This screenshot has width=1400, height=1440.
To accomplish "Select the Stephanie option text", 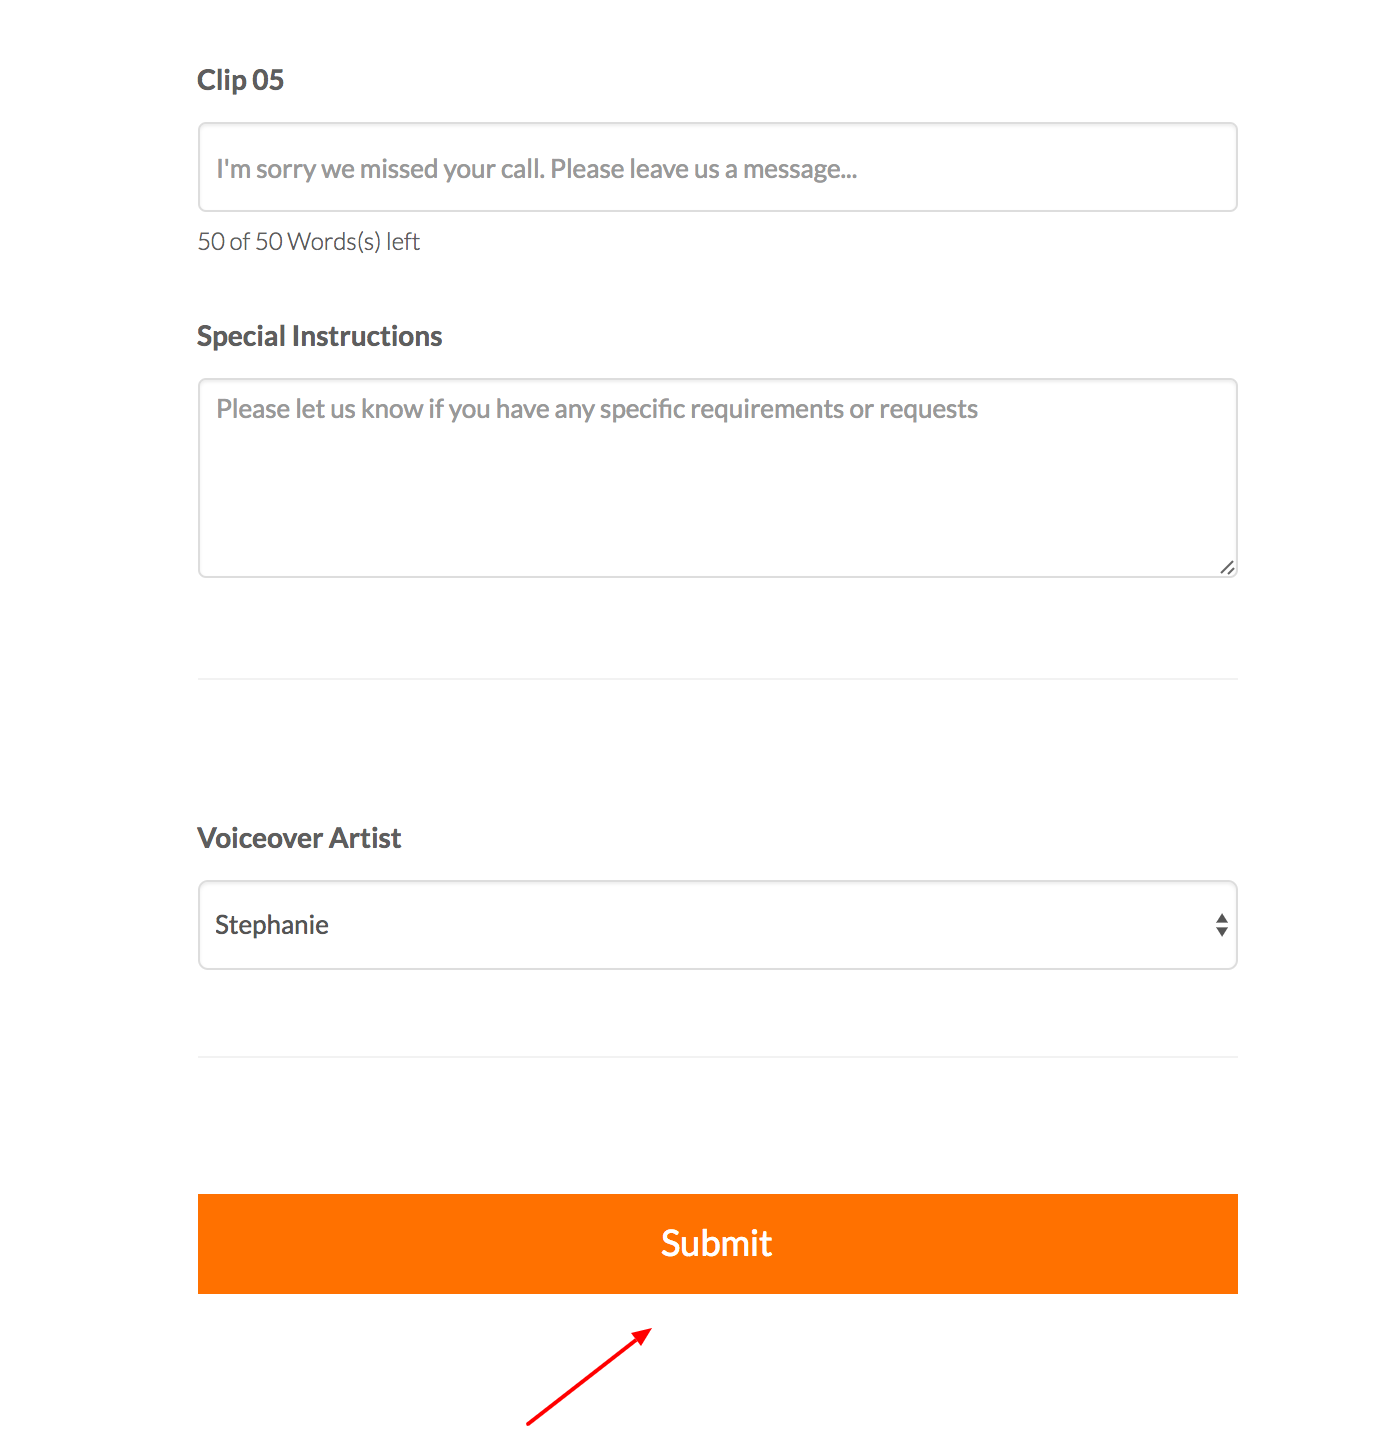I will coord(272,925).
